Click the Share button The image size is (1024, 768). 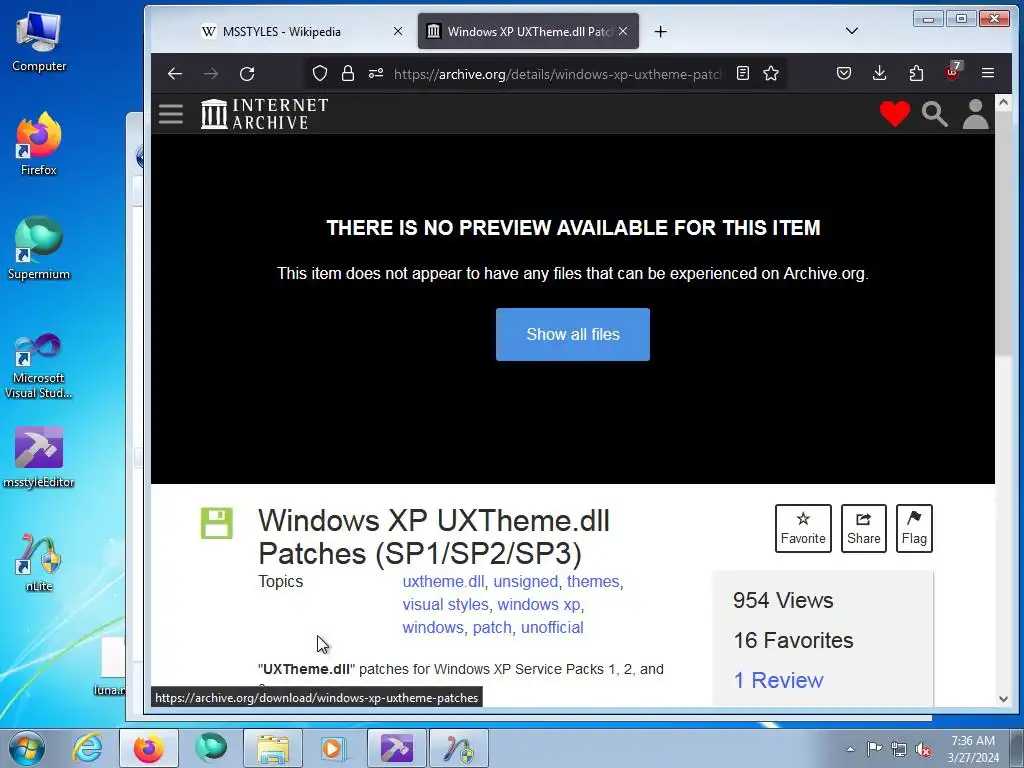tap(863, 528)
